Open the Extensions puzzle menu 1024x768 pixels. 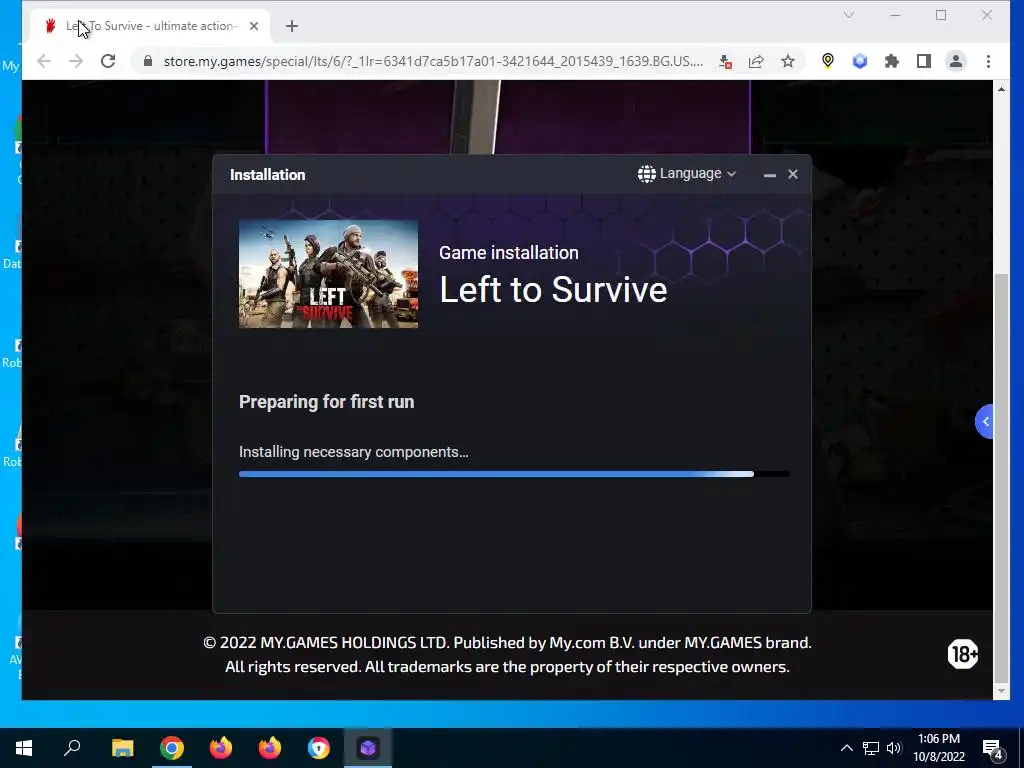[x=891, y=61]
